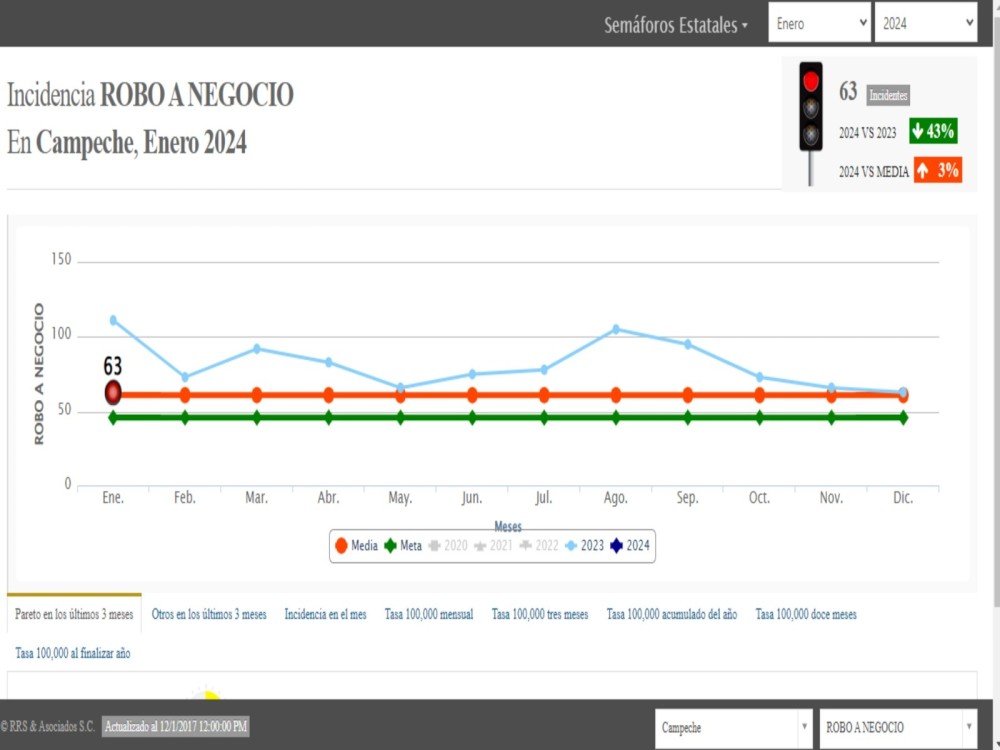Click Tasa 100,000 al finalizar año link
Image resolution: width=1000 pixels, height=750 pixels.
pyautogui.click(x=73, y=653)
